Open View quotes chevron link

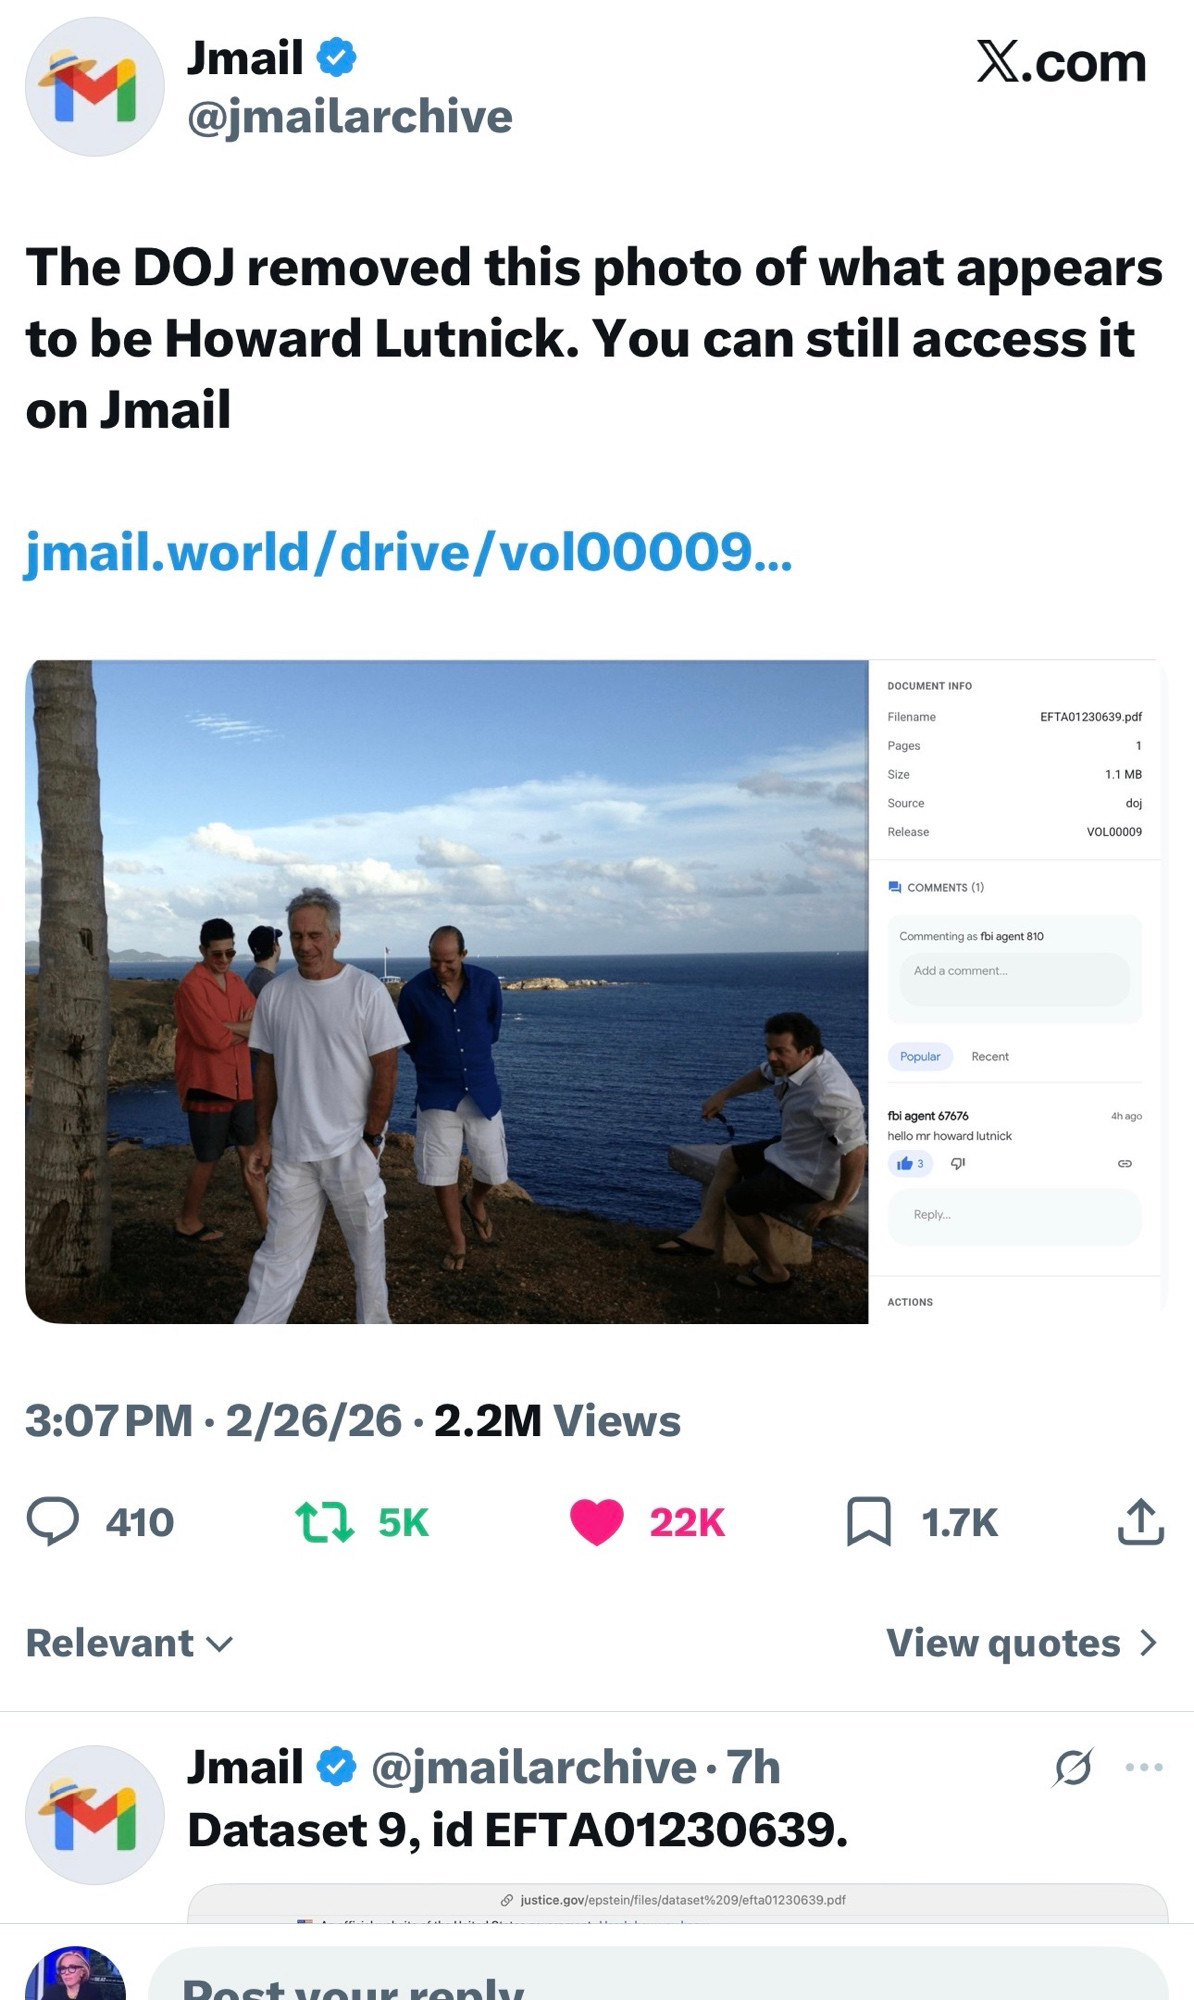point(1021,1643)
